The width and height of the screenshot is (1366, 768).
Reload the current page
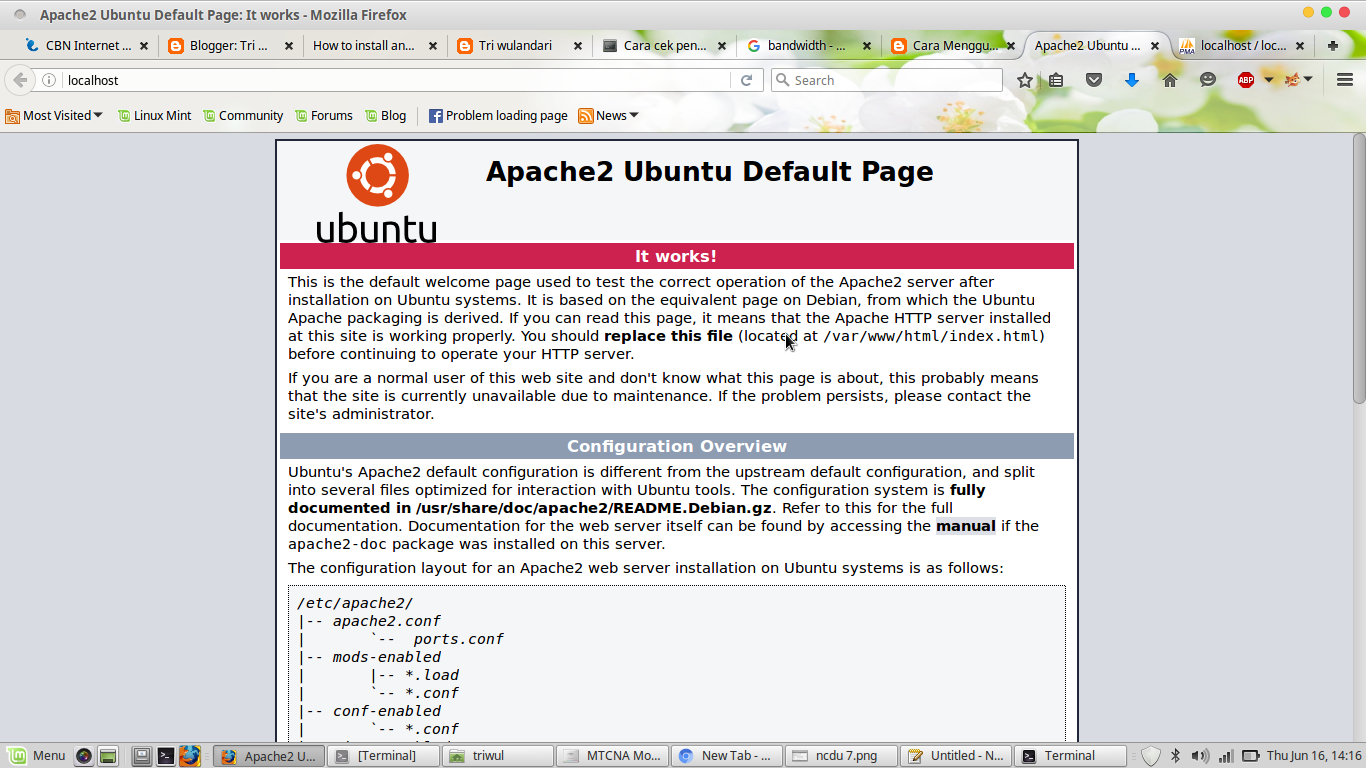click(x=746, y=80)
